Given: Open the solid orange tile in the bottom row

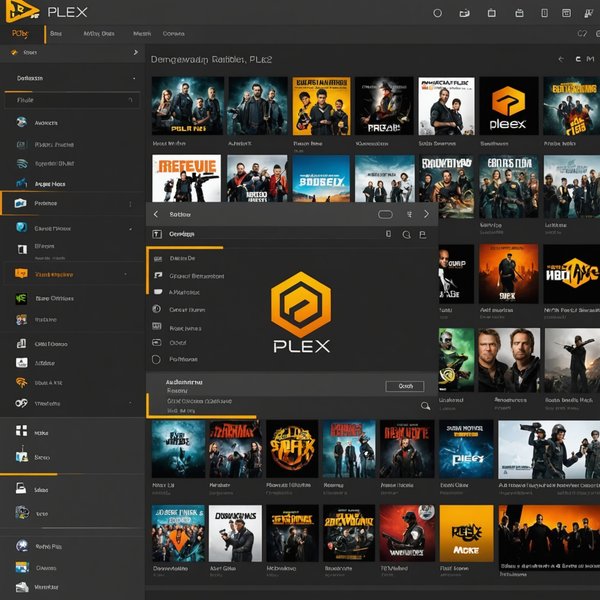Looking at the screenshot, I should click(x=466, y=533).
